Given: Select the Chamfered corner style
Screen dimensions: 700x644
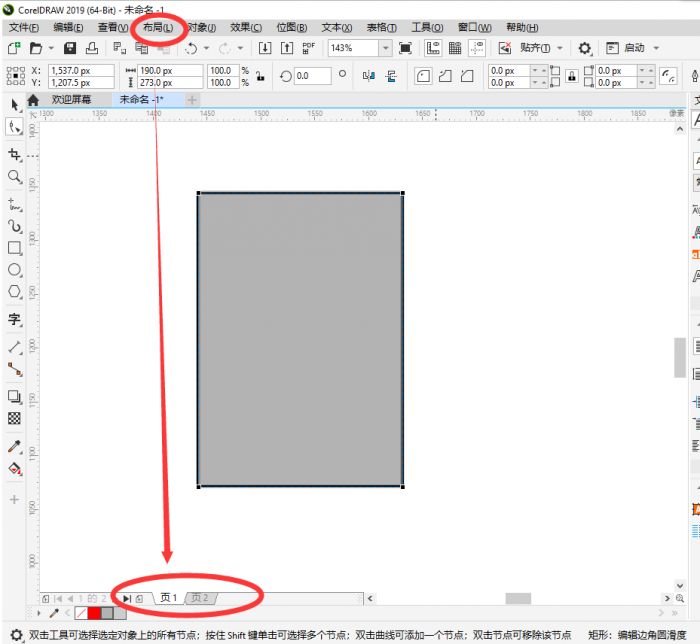Looking at the screenshot, I should click(467, 76).
